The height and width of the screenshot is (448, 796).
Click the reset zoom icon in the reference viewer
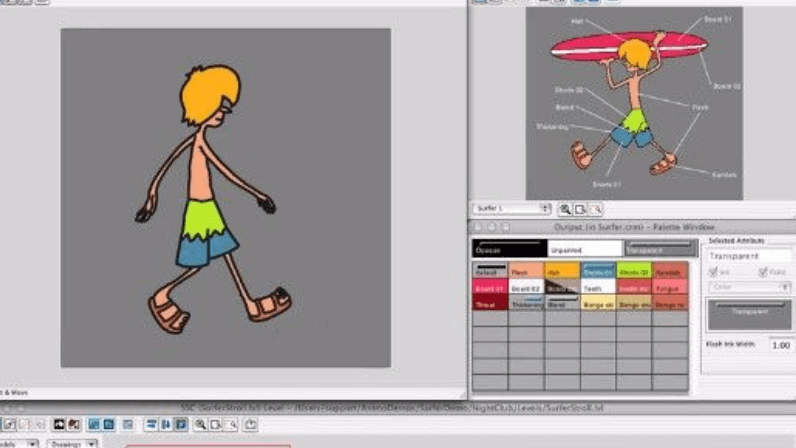click(597, 209)
